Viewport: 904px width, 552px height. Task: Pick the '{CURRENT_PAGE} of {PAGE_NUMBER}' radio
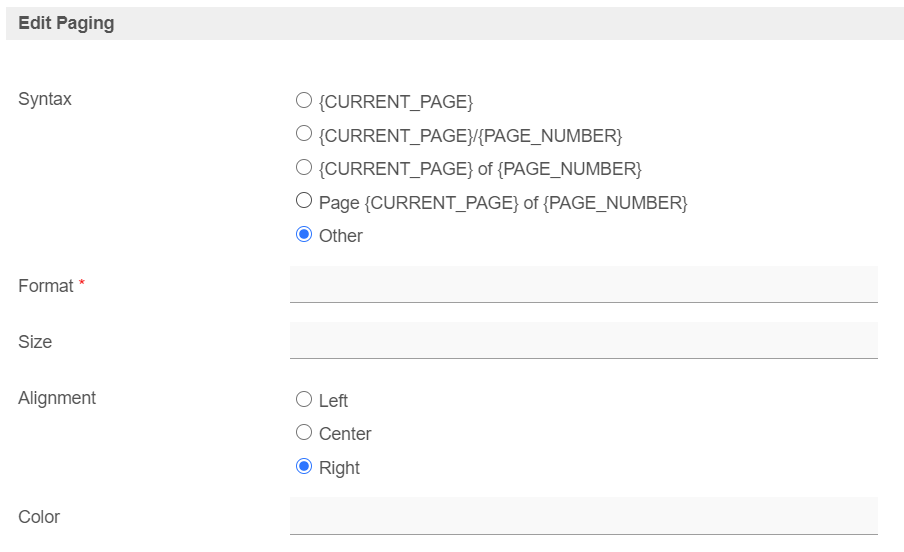point(304,168)
